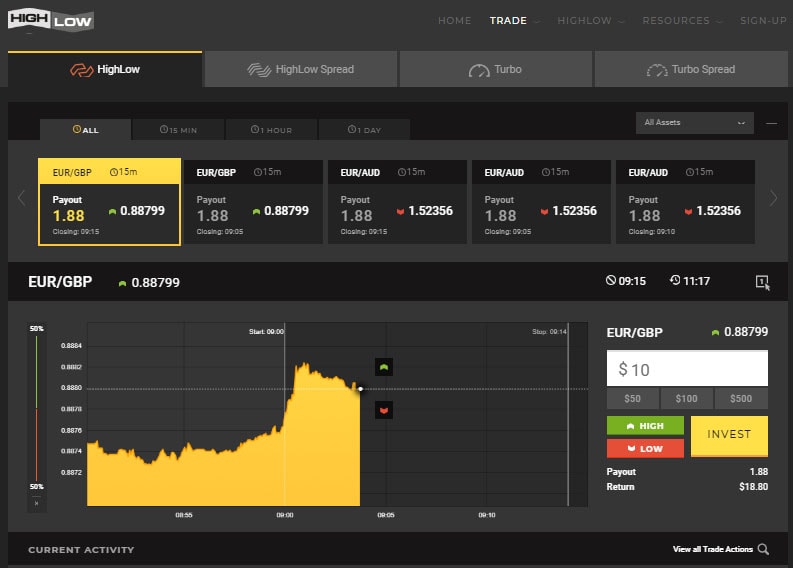Show next asset cards with right arrow

[x=773, y=198]
